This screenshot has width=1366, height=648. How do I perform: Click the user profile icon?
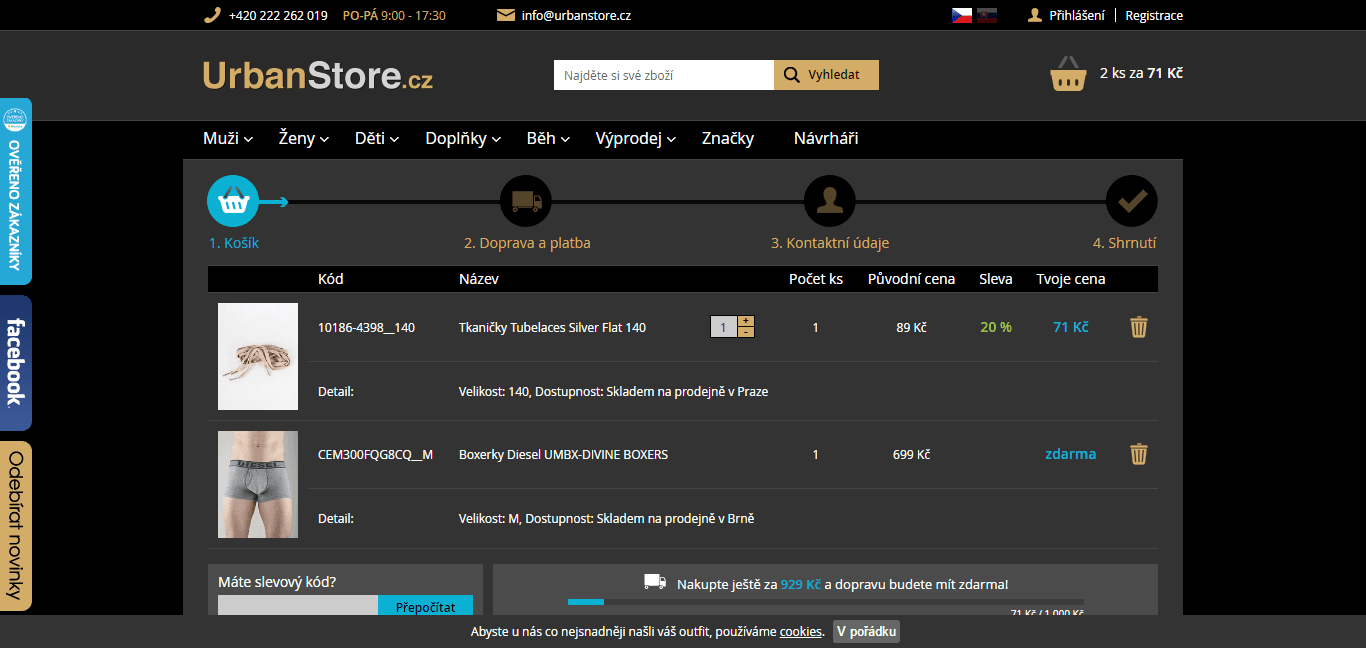click(1035, 15)
